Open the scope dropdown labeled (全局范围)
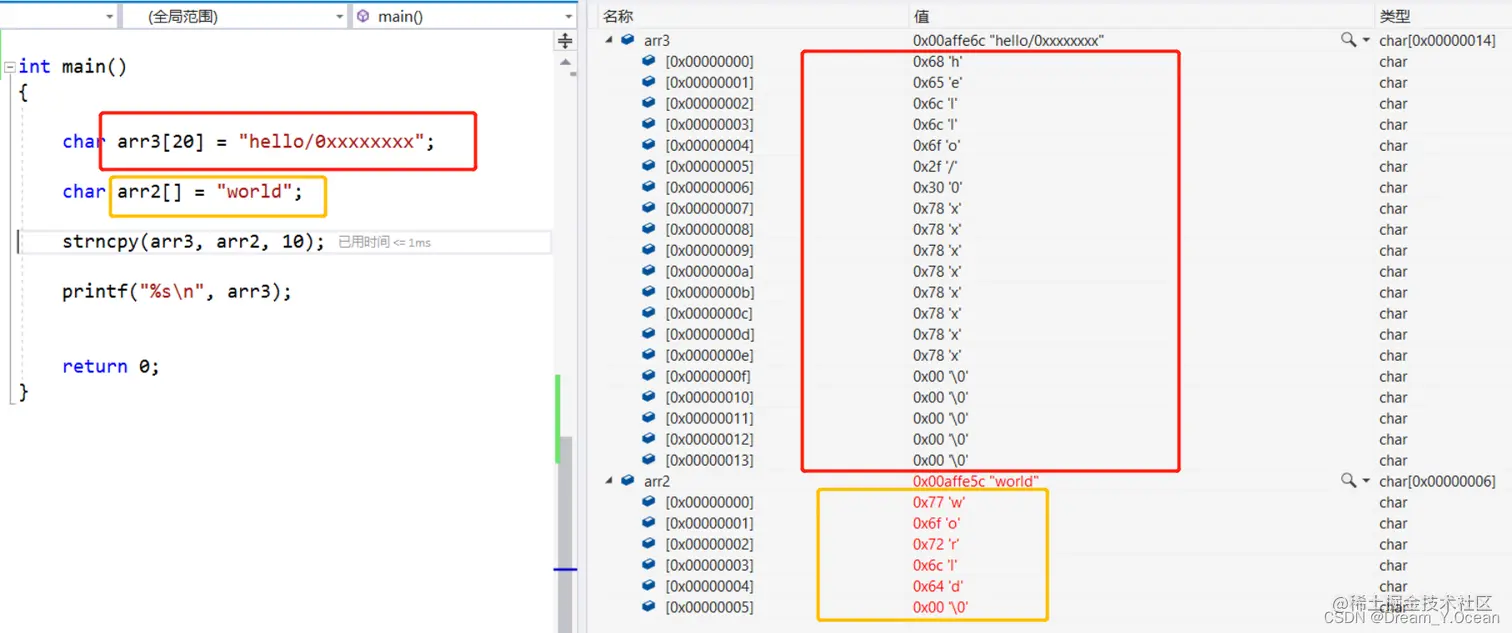Screen dimensions: 1512x633 (233, 16)
